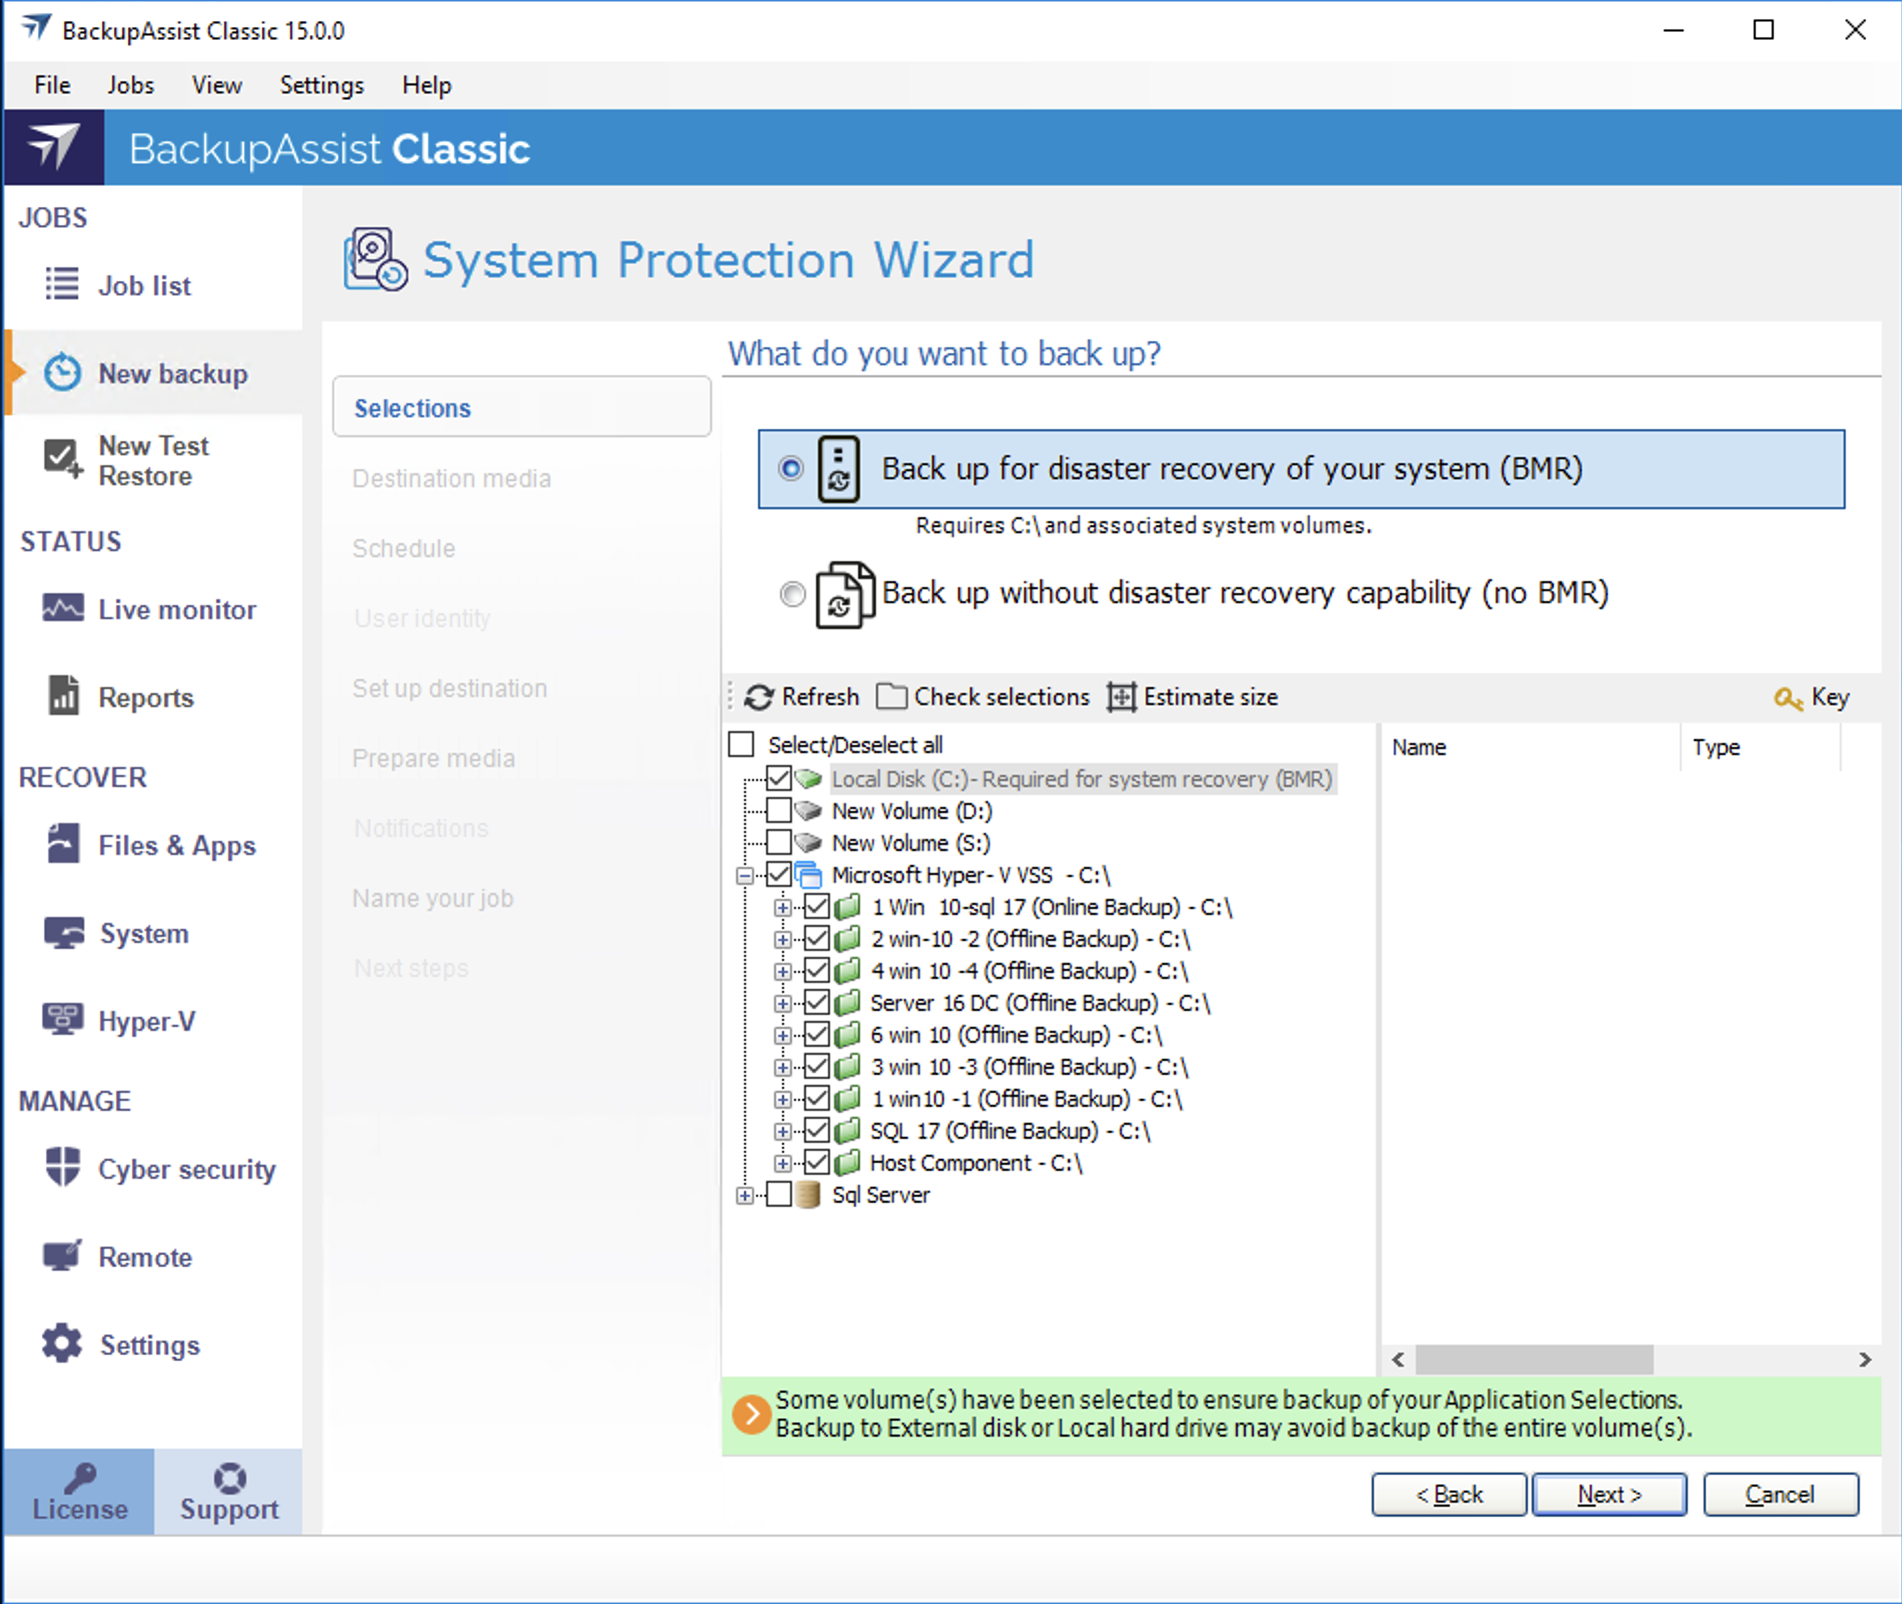Click the Cyber security shield icon
The image size is (1902, 1604).
coord(62,1167)
